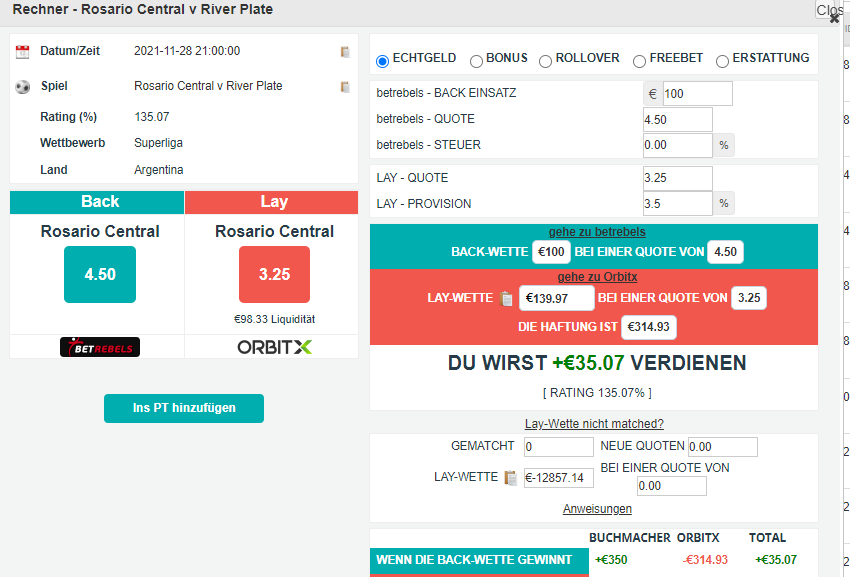The height and width of the screenshot is (577, 850).
Task: Focus the LAY - PROVISION input field
Action: [678, 204]
